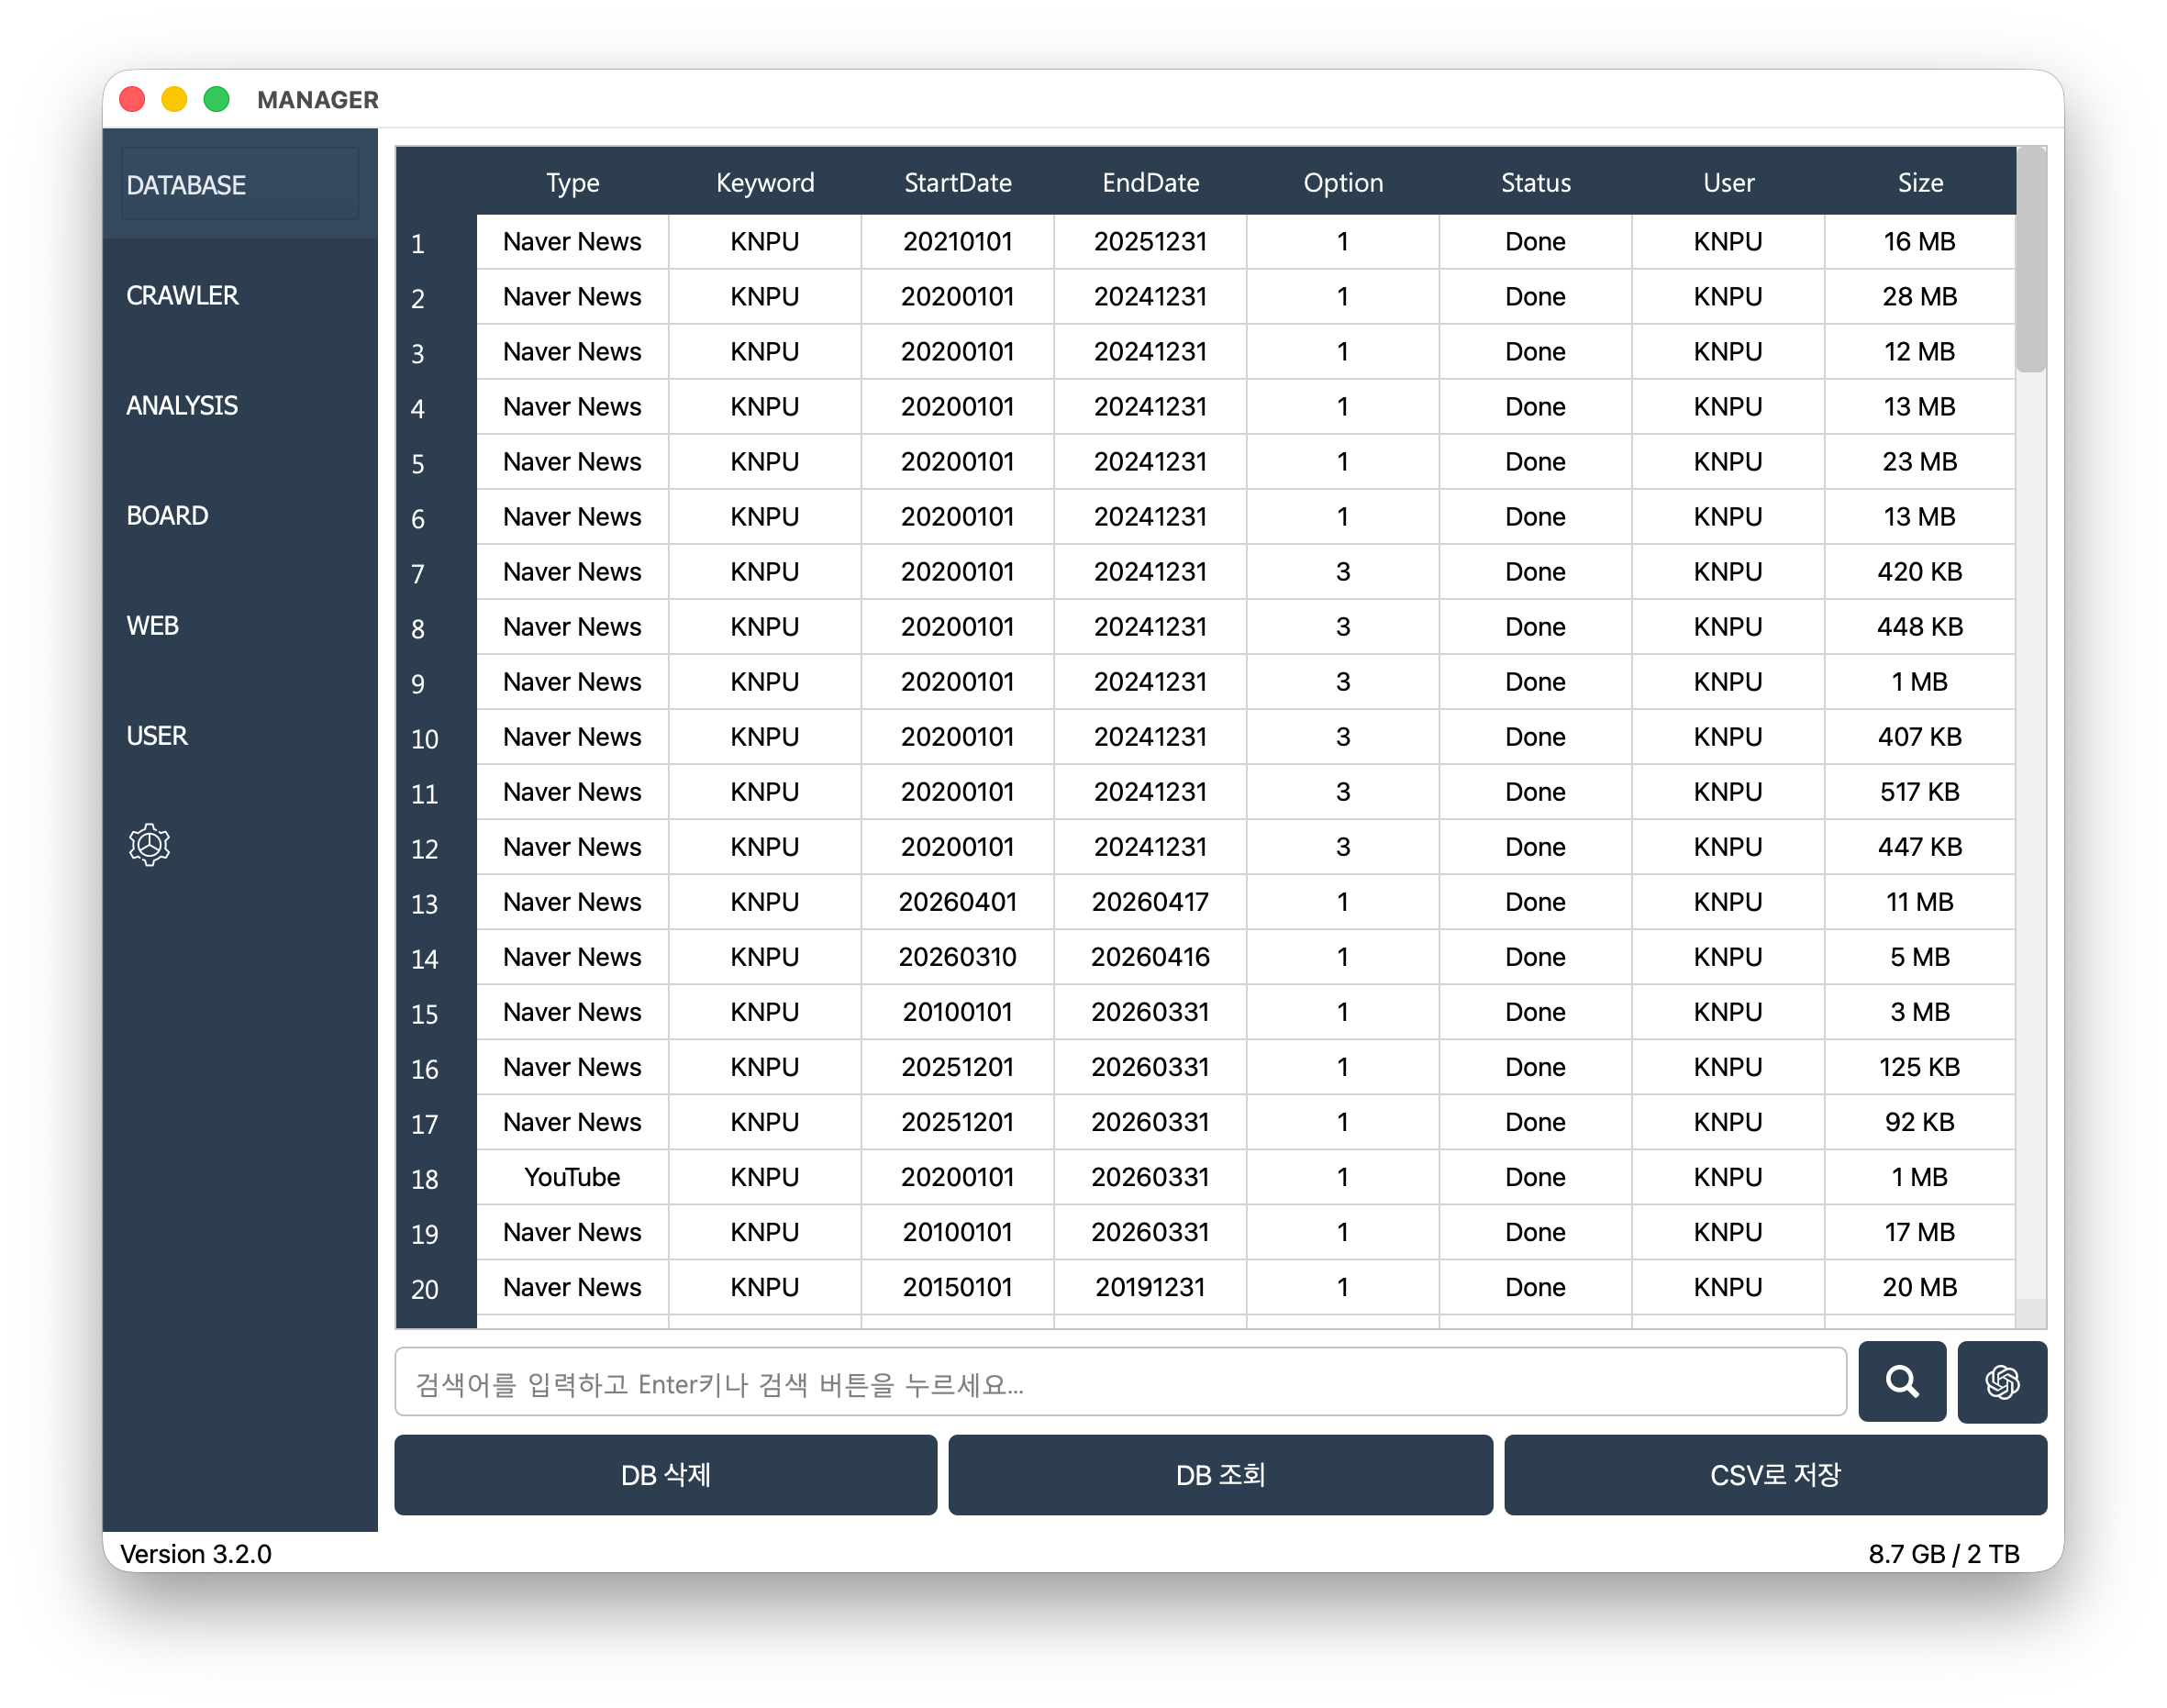Click the YouTube type cell
The image size is (2167, 1708).
[x=572, y=1177]
